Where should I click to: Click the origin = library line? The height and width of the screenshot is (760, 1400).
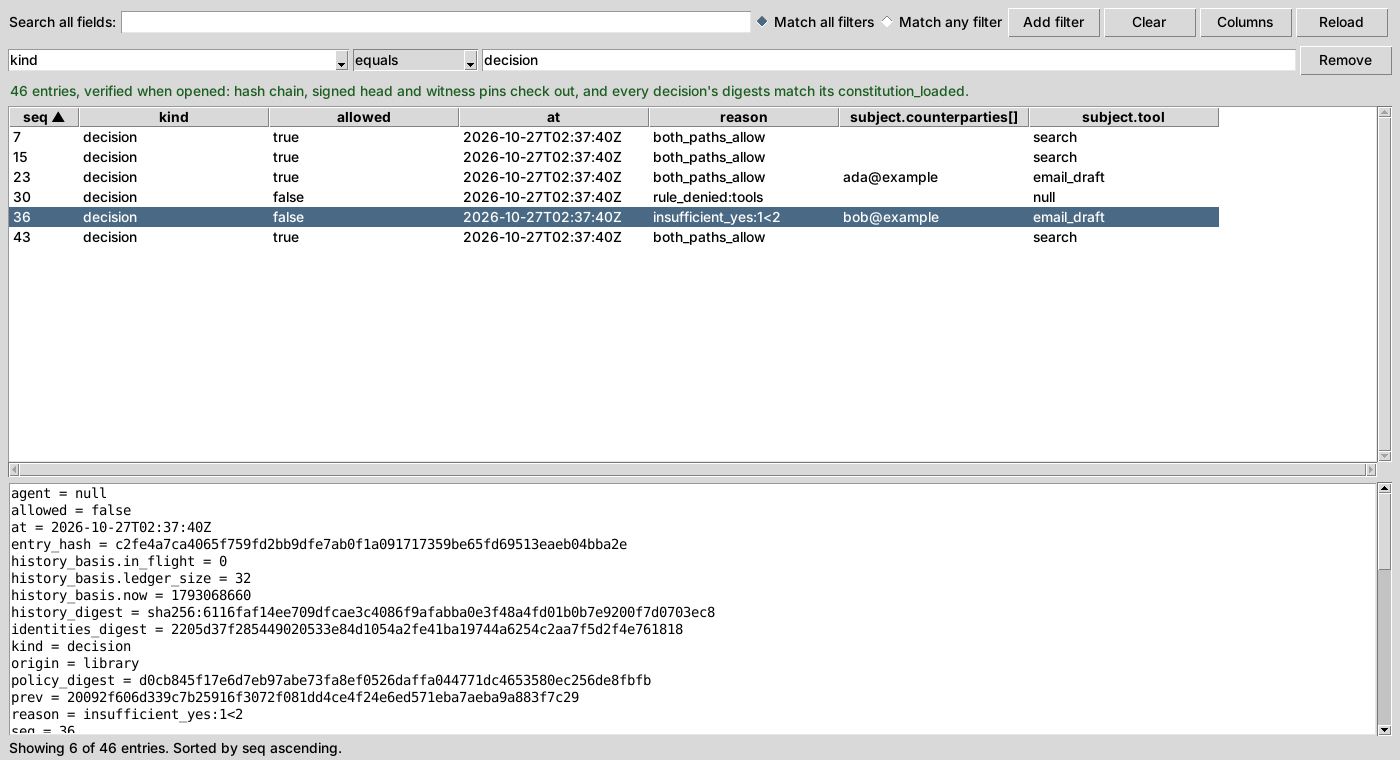(75, 663)
